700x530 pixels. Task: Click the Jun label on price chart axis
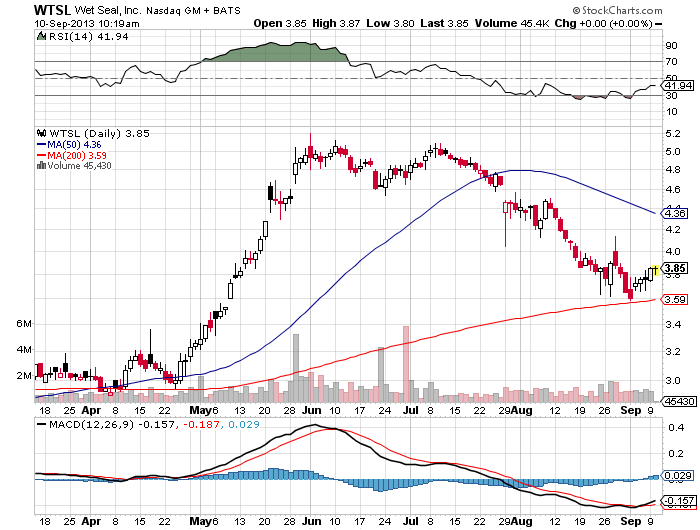312,410
